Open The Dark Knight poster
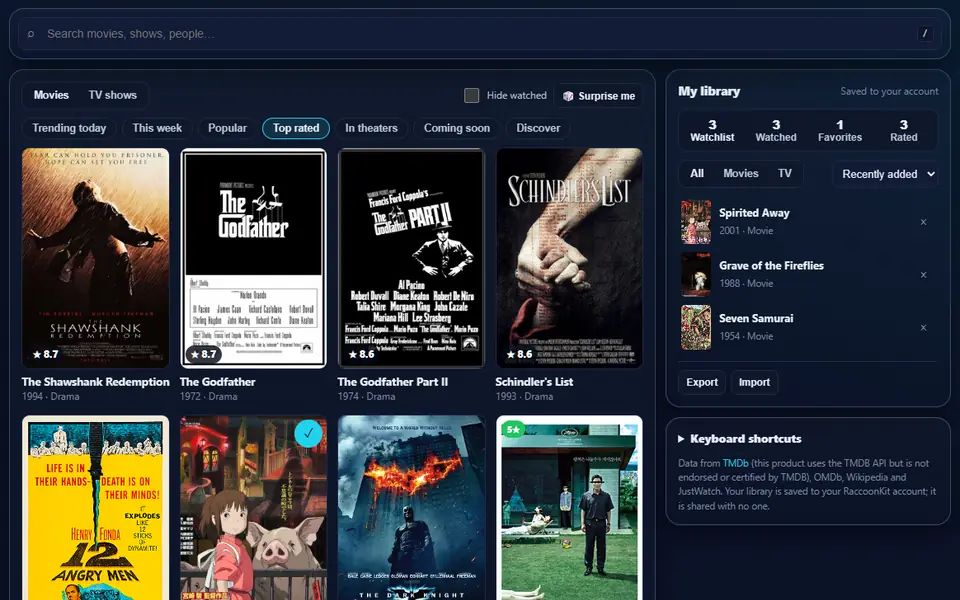Viewport: 960px width, 600px height. (411, 508)
